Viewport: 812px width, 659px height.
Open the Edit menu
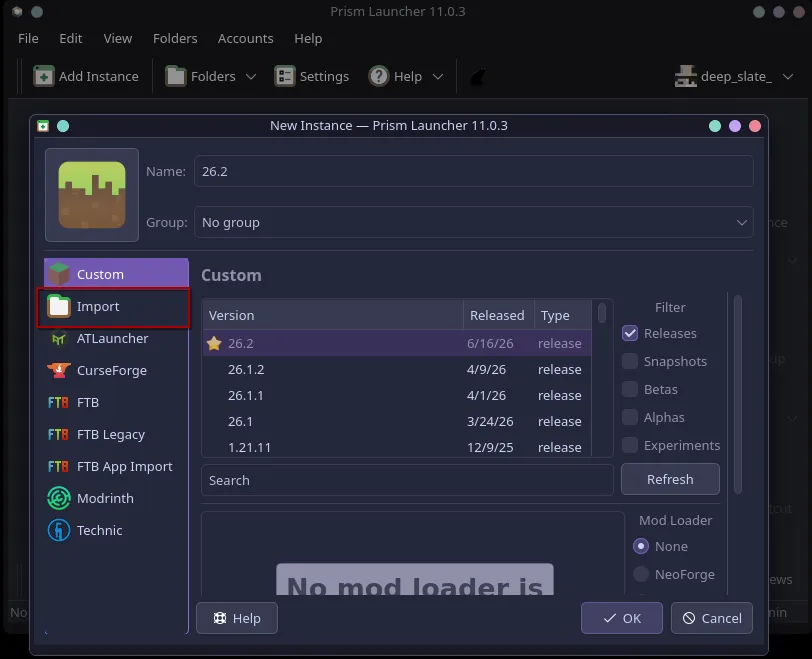click(70, 38)
